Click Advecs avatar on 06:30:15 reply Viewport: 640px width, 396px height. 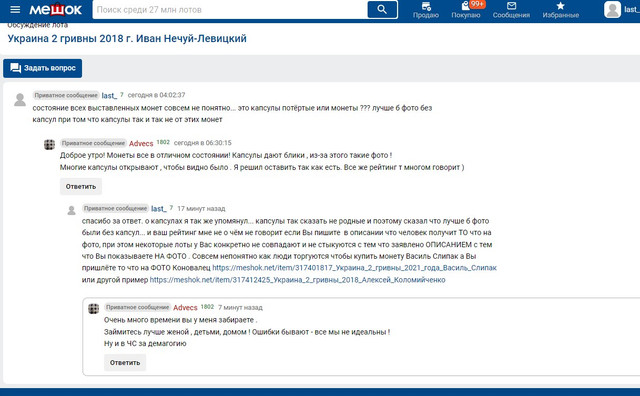tap(49, 144)
